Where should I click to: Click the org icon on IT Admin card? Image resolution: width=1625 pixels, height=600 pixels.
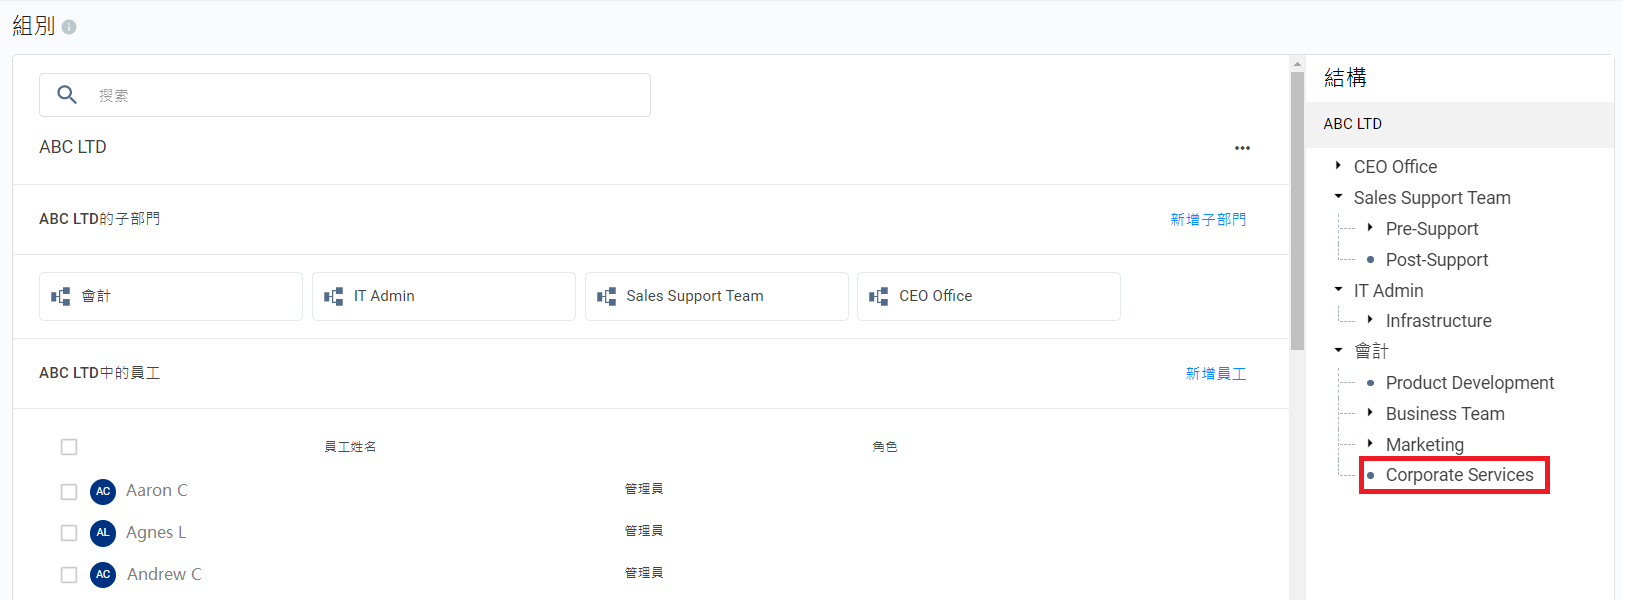[334, 296]
